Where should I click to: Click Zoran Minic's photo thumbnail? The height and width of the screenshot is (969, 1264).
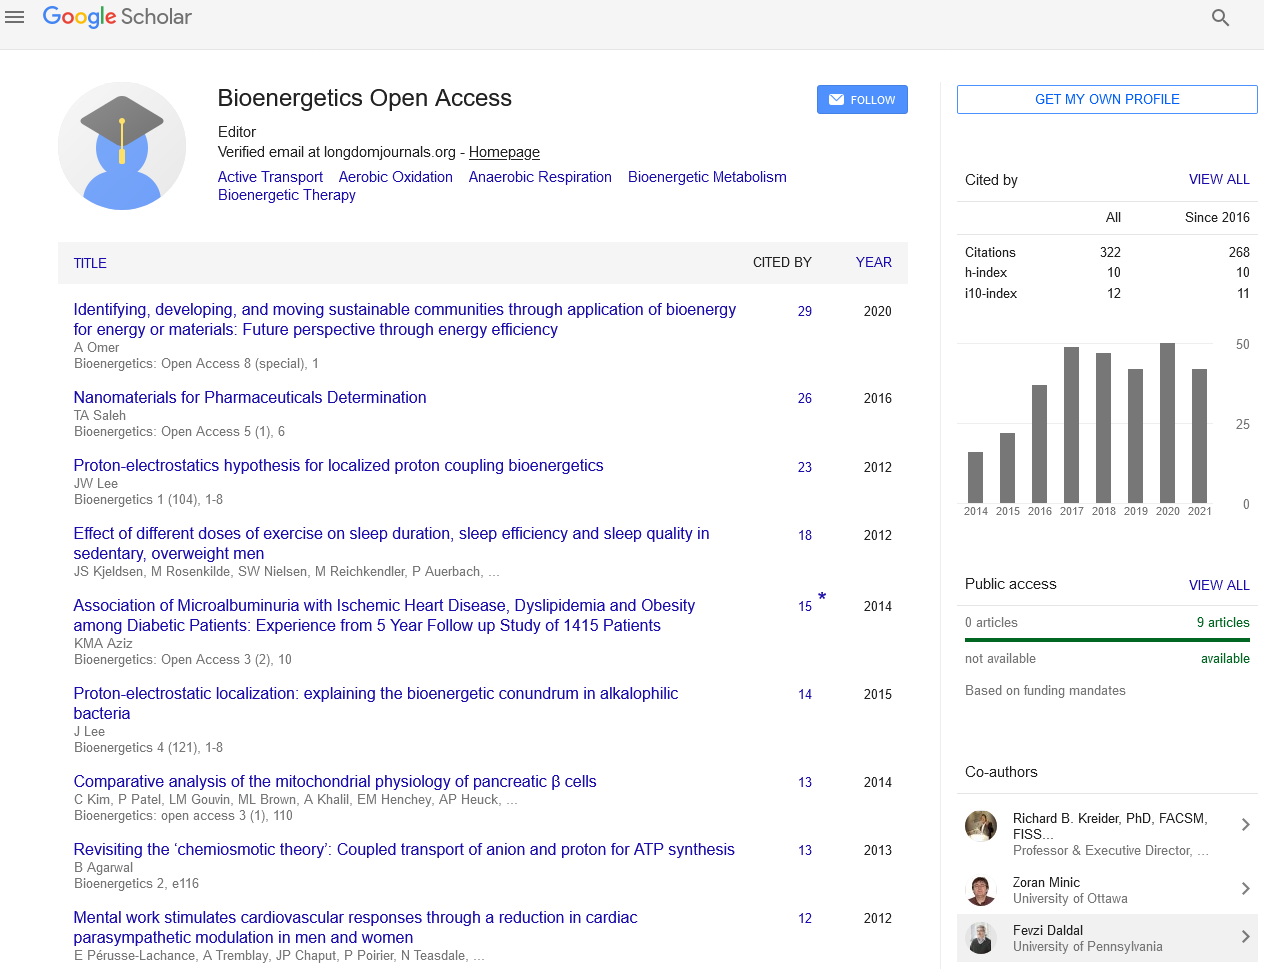coord(981,890)
